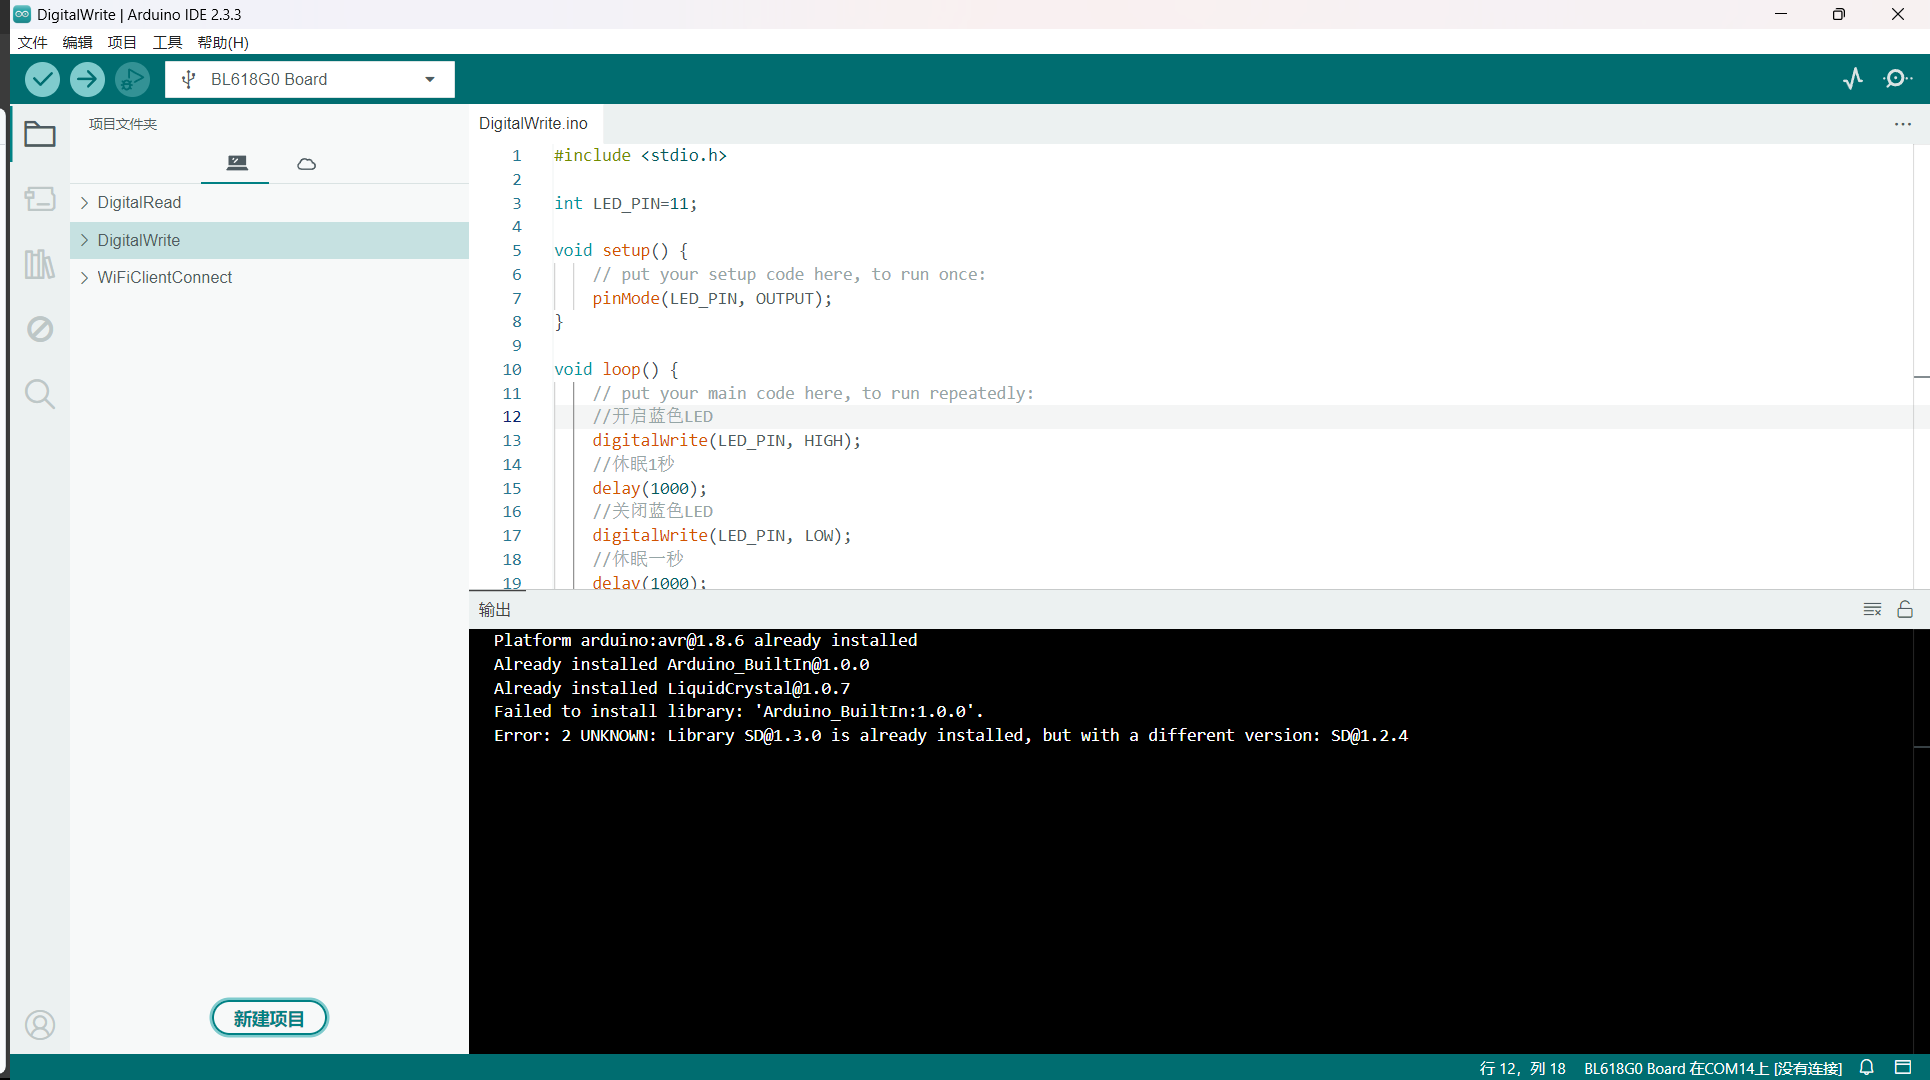
Task: Open the 帮助(H) menu
Action: [x=223, y=42]
